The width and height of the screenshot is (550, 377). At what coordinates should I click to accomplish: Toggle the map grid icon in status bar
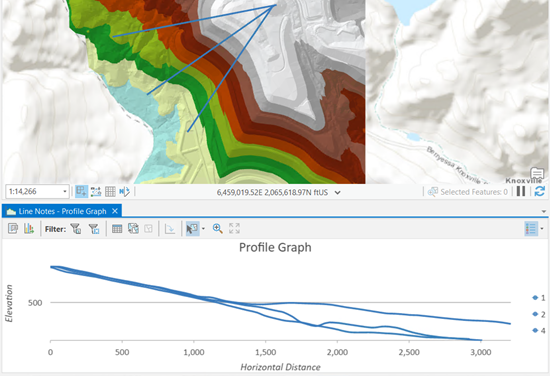pos(110,191)
